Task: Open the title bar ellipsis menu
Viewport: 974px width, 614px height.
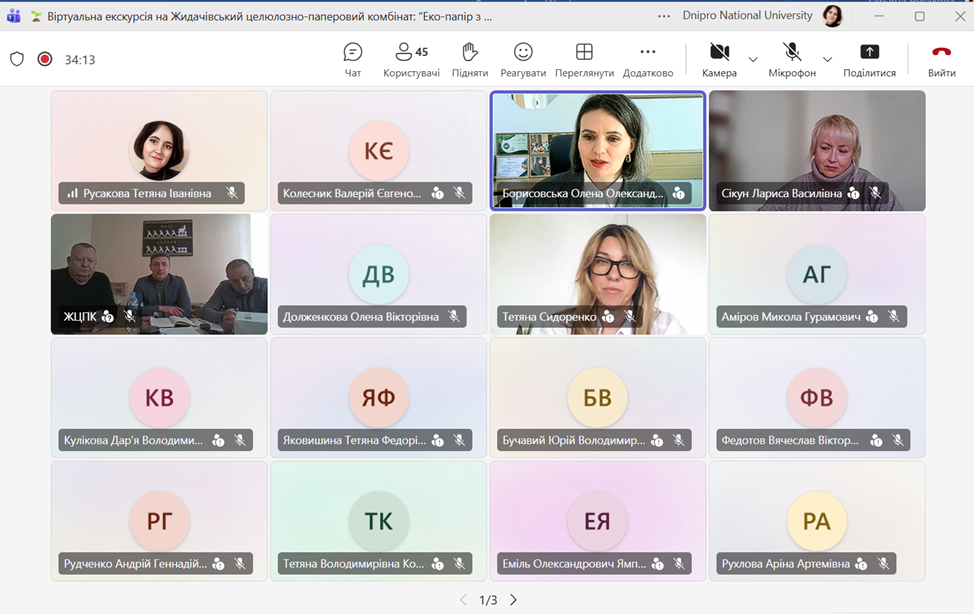Action: coord(664,16)
